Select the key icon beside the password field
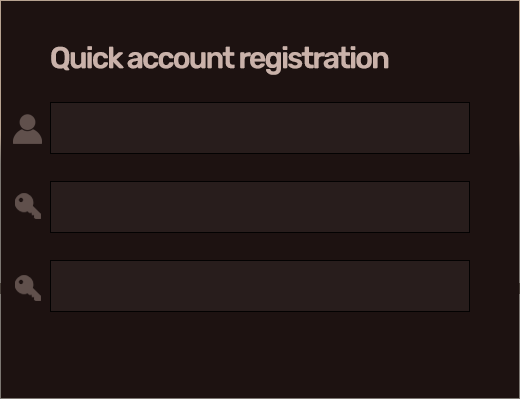The height and width of the screenshot is (399, 520). coord(28,206)
